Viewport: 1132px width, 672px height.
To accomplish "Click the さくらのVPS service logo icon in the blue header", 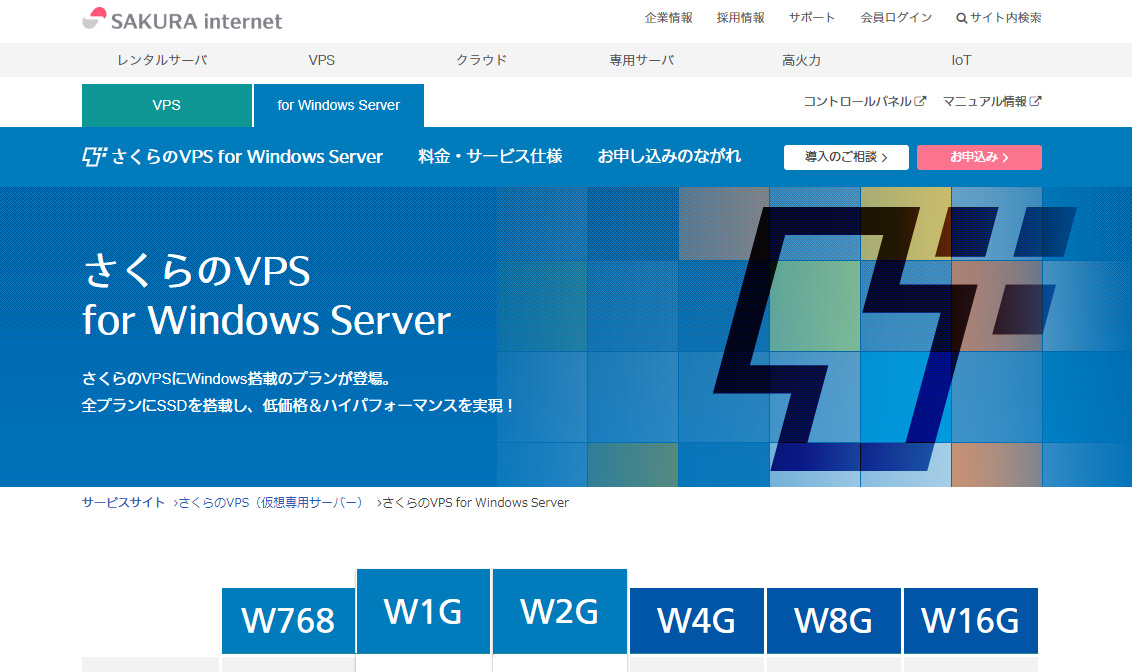I will (95, 155).
